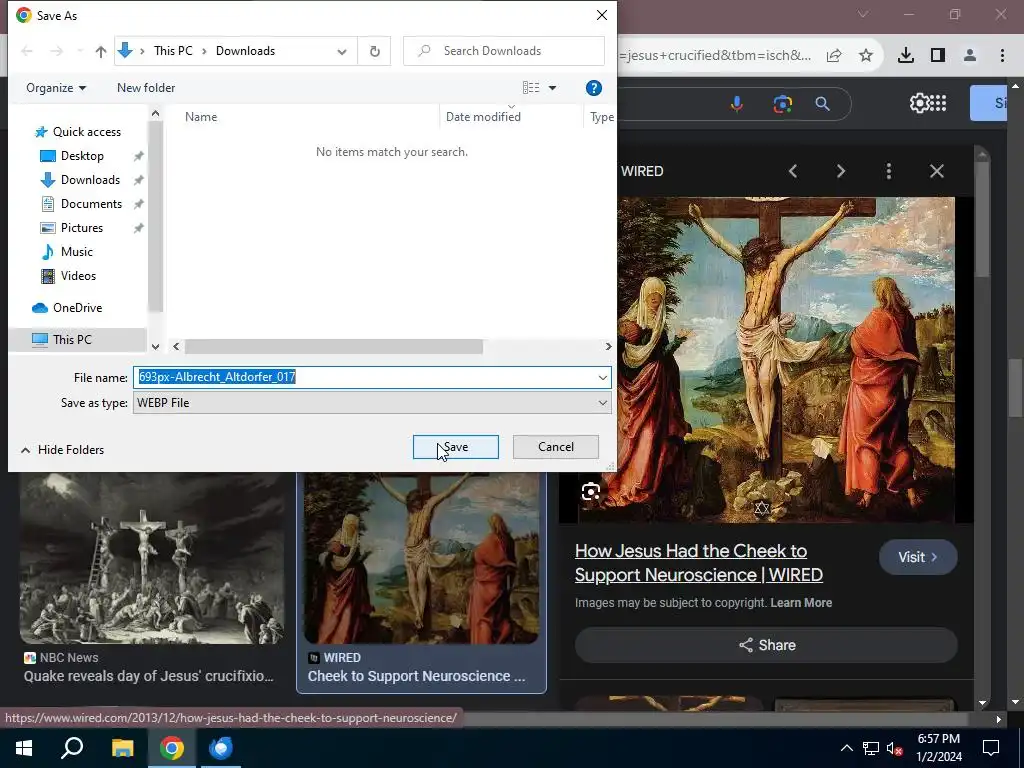Click navigation pane scroll down arrow
This screenshot has width=1024, height=768.
pos(155,347)
